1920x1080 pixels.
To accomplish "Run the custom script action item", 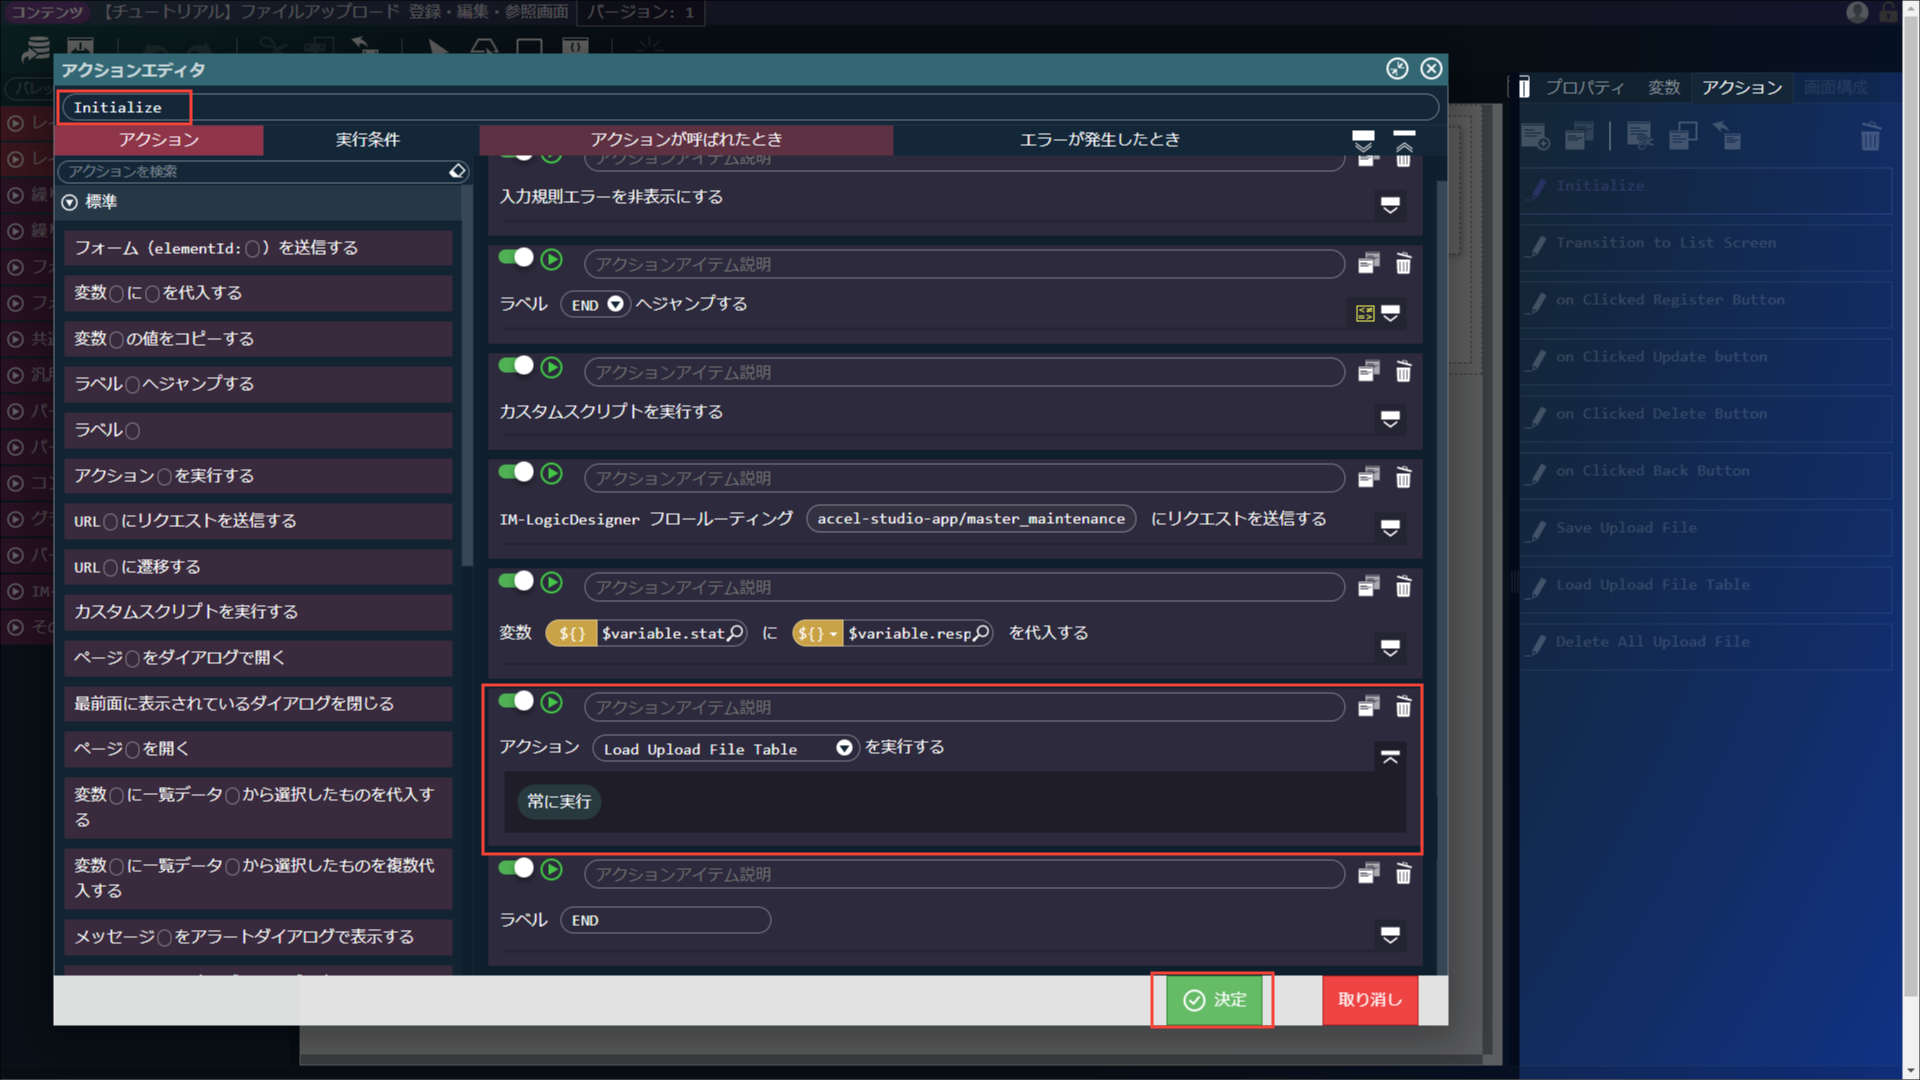I will click(x=551, y=367).
